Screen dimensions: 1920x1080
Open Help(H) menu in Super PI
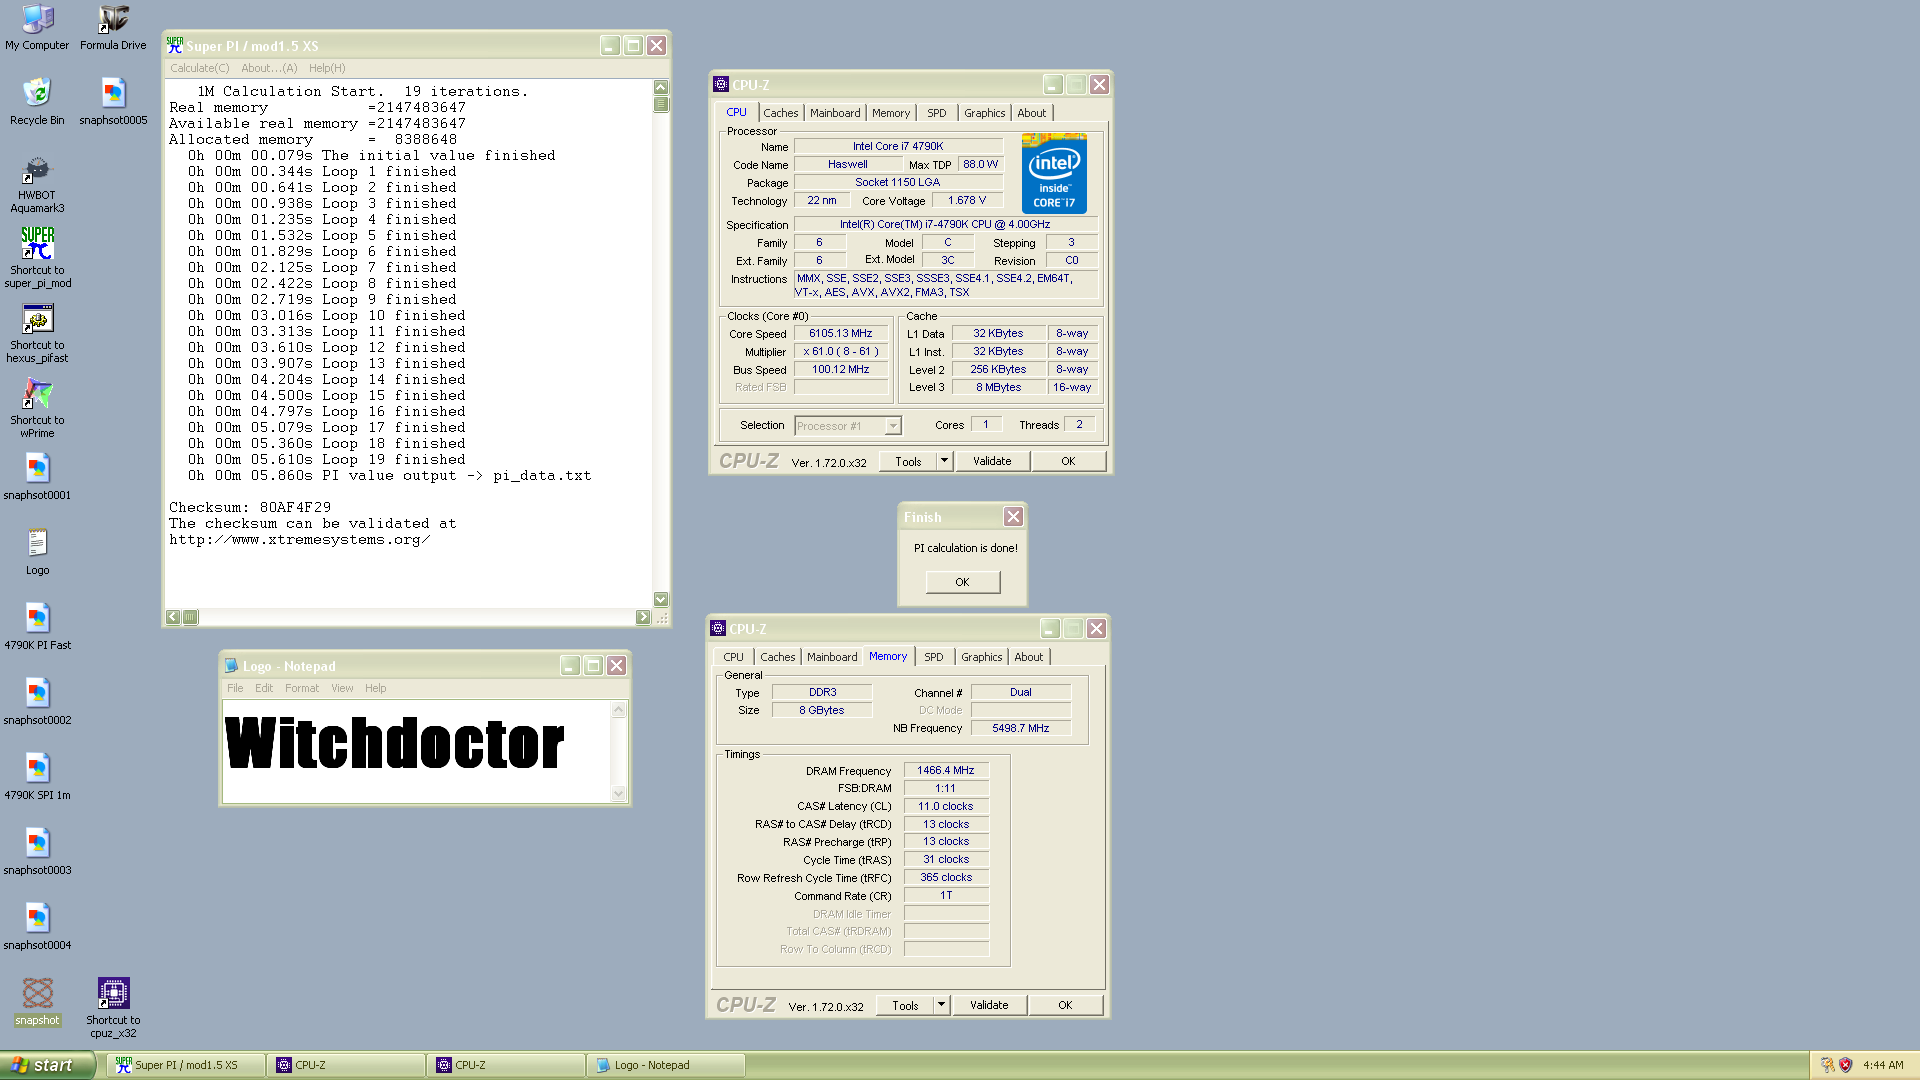pos(327,68)
